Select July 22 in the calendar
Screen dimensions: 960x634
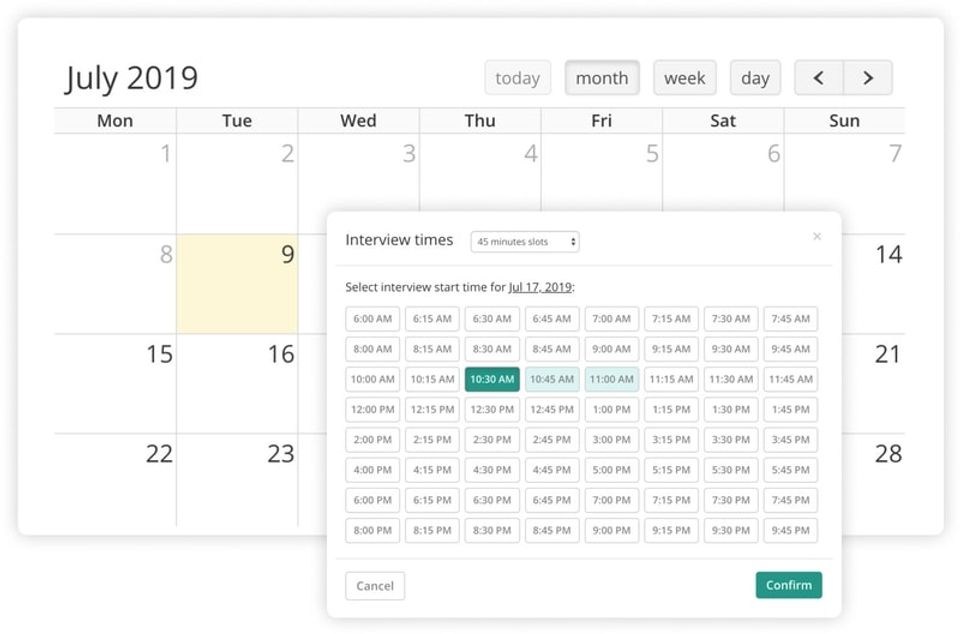(x=115, y=480)
